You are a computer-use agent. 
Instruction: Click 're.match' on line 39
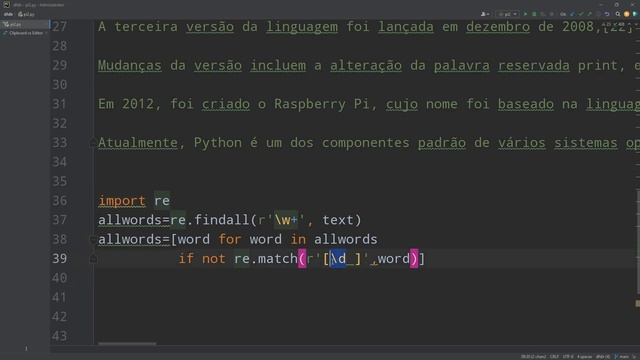266,259
